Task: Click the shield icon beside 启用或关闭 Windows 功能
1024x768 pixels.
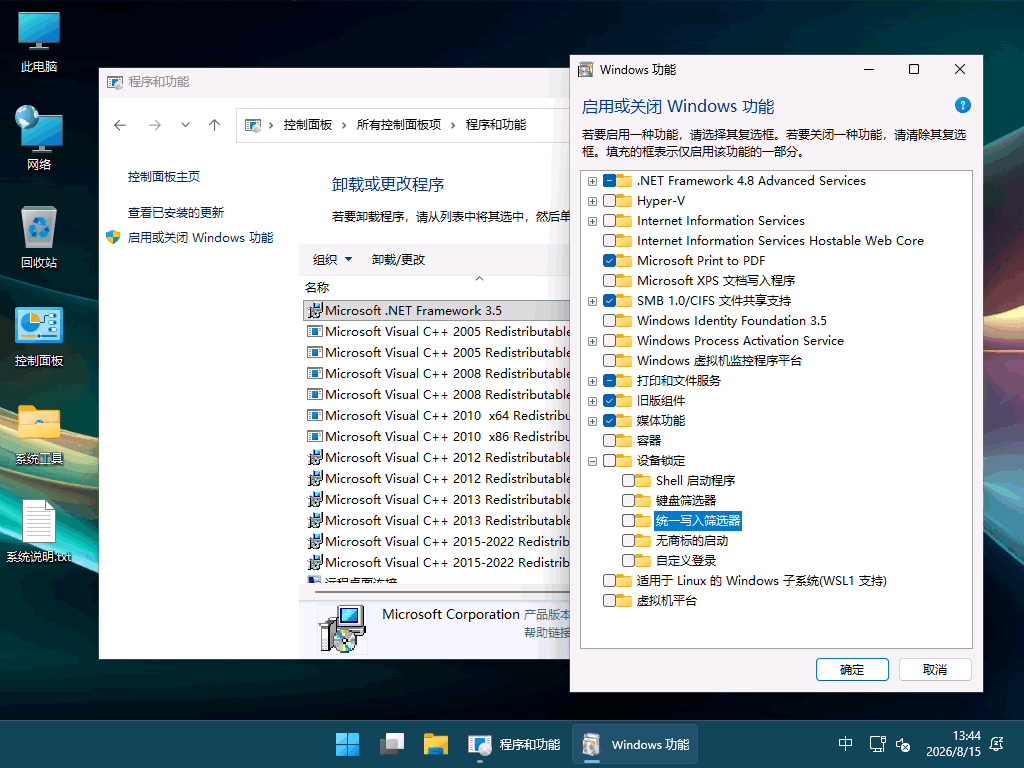Action: [113, 237]
